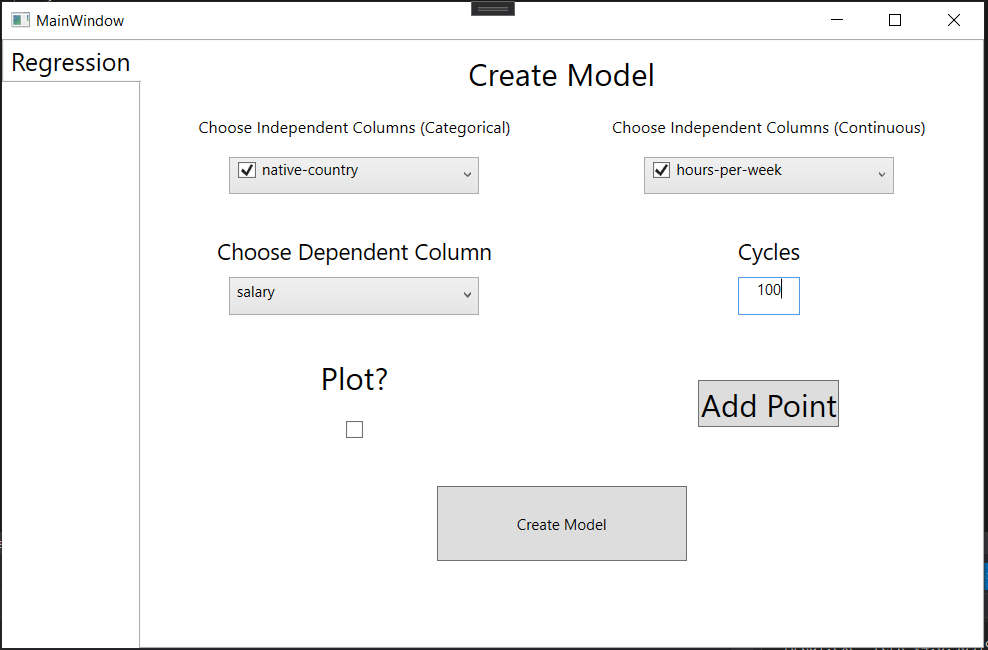This screenshot has width=988, height=650.
Task: Click the Cycles label text
Action: (768, 253)
